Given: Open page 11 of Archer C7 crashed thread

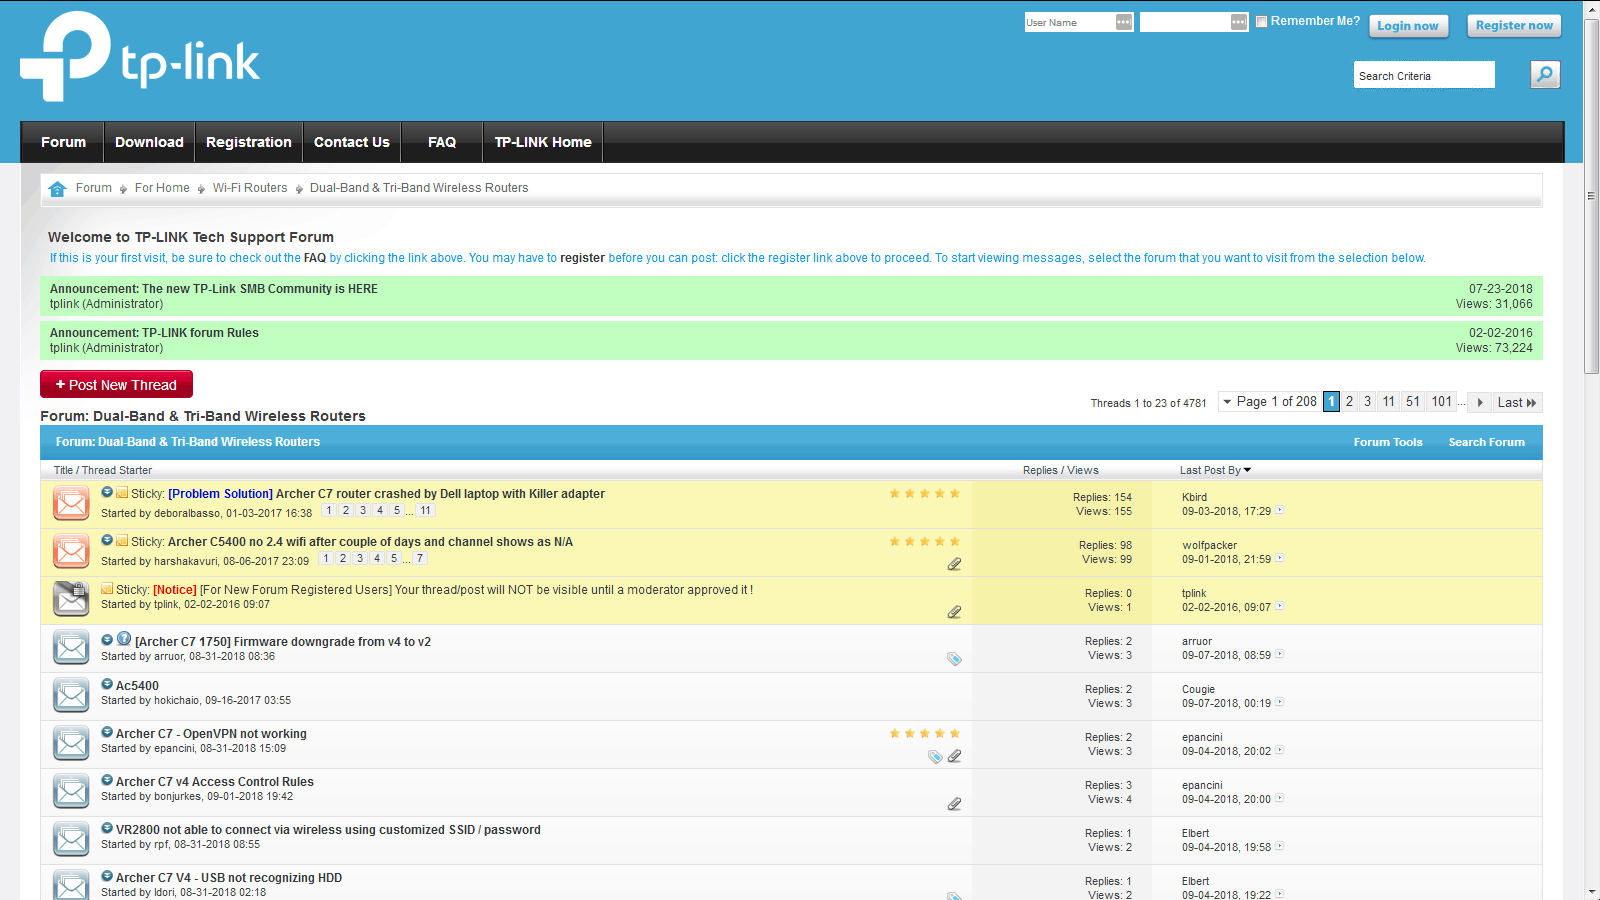Looking at the screenshot, I should pyautogui.click(x=425, y=510).
